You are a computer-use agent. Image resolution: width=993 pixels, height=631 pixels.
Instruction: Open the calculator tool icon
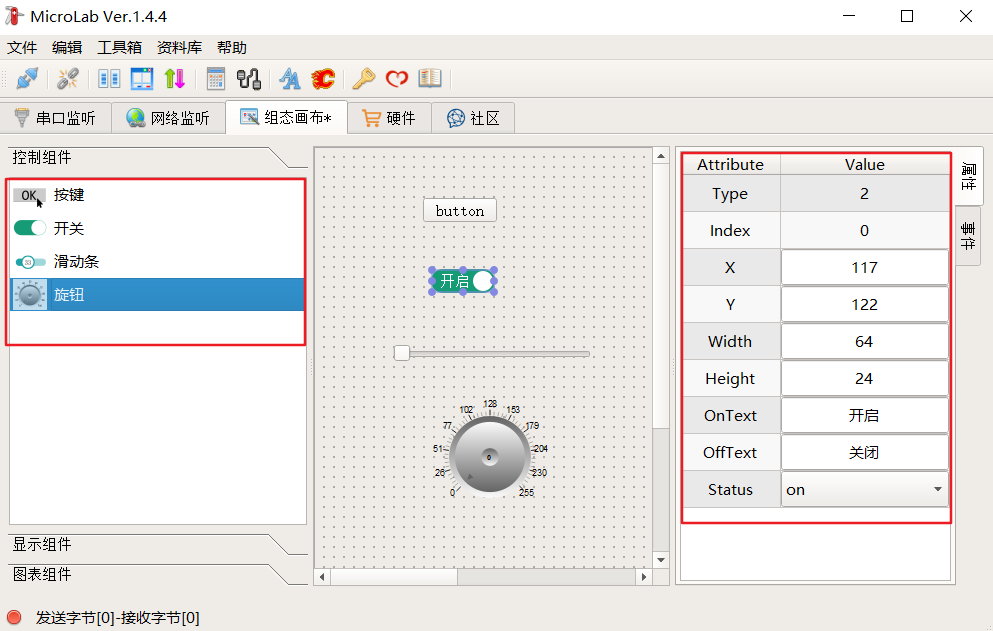(x=215, y=78)
